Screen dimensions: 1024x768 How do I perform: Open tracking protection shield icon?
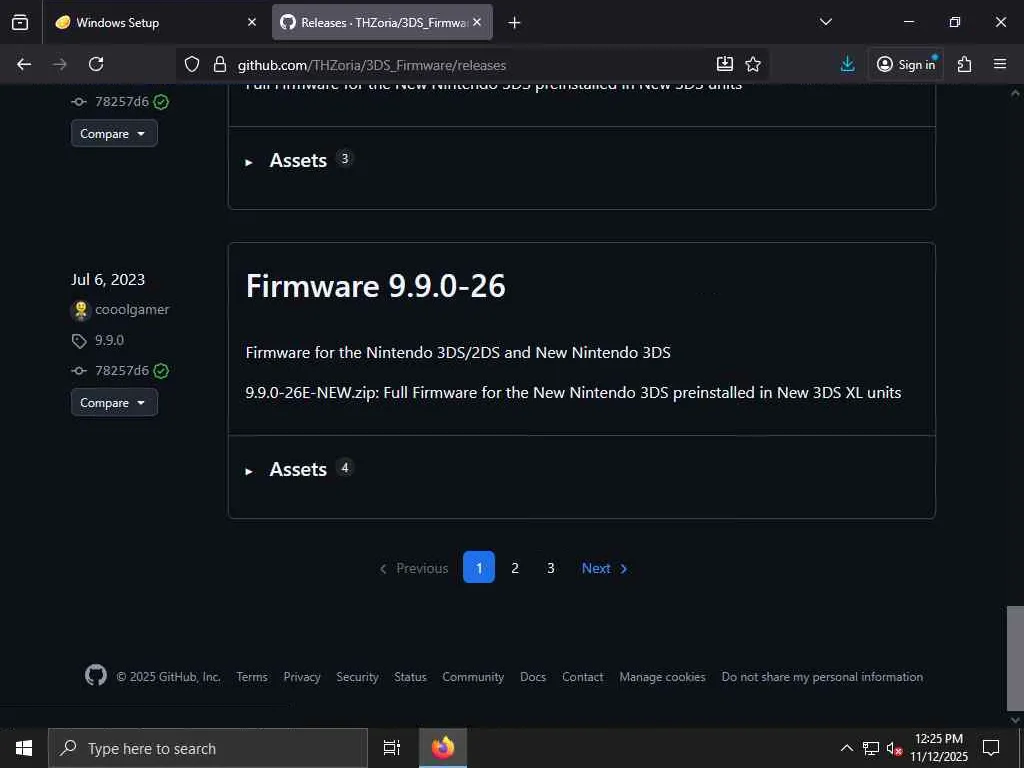(191, 64)
